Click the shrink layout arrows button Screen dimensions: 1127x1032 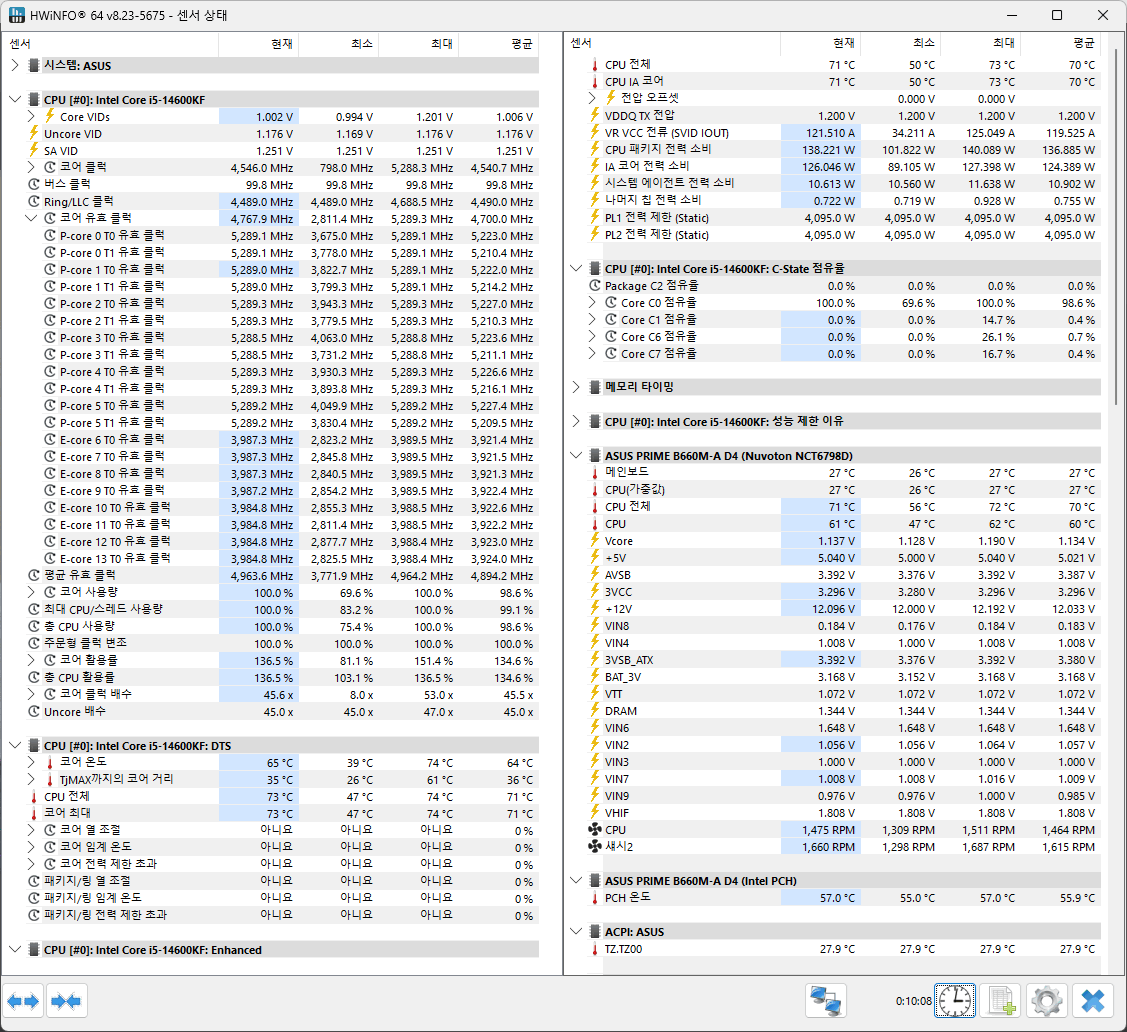coord(66,1001)
